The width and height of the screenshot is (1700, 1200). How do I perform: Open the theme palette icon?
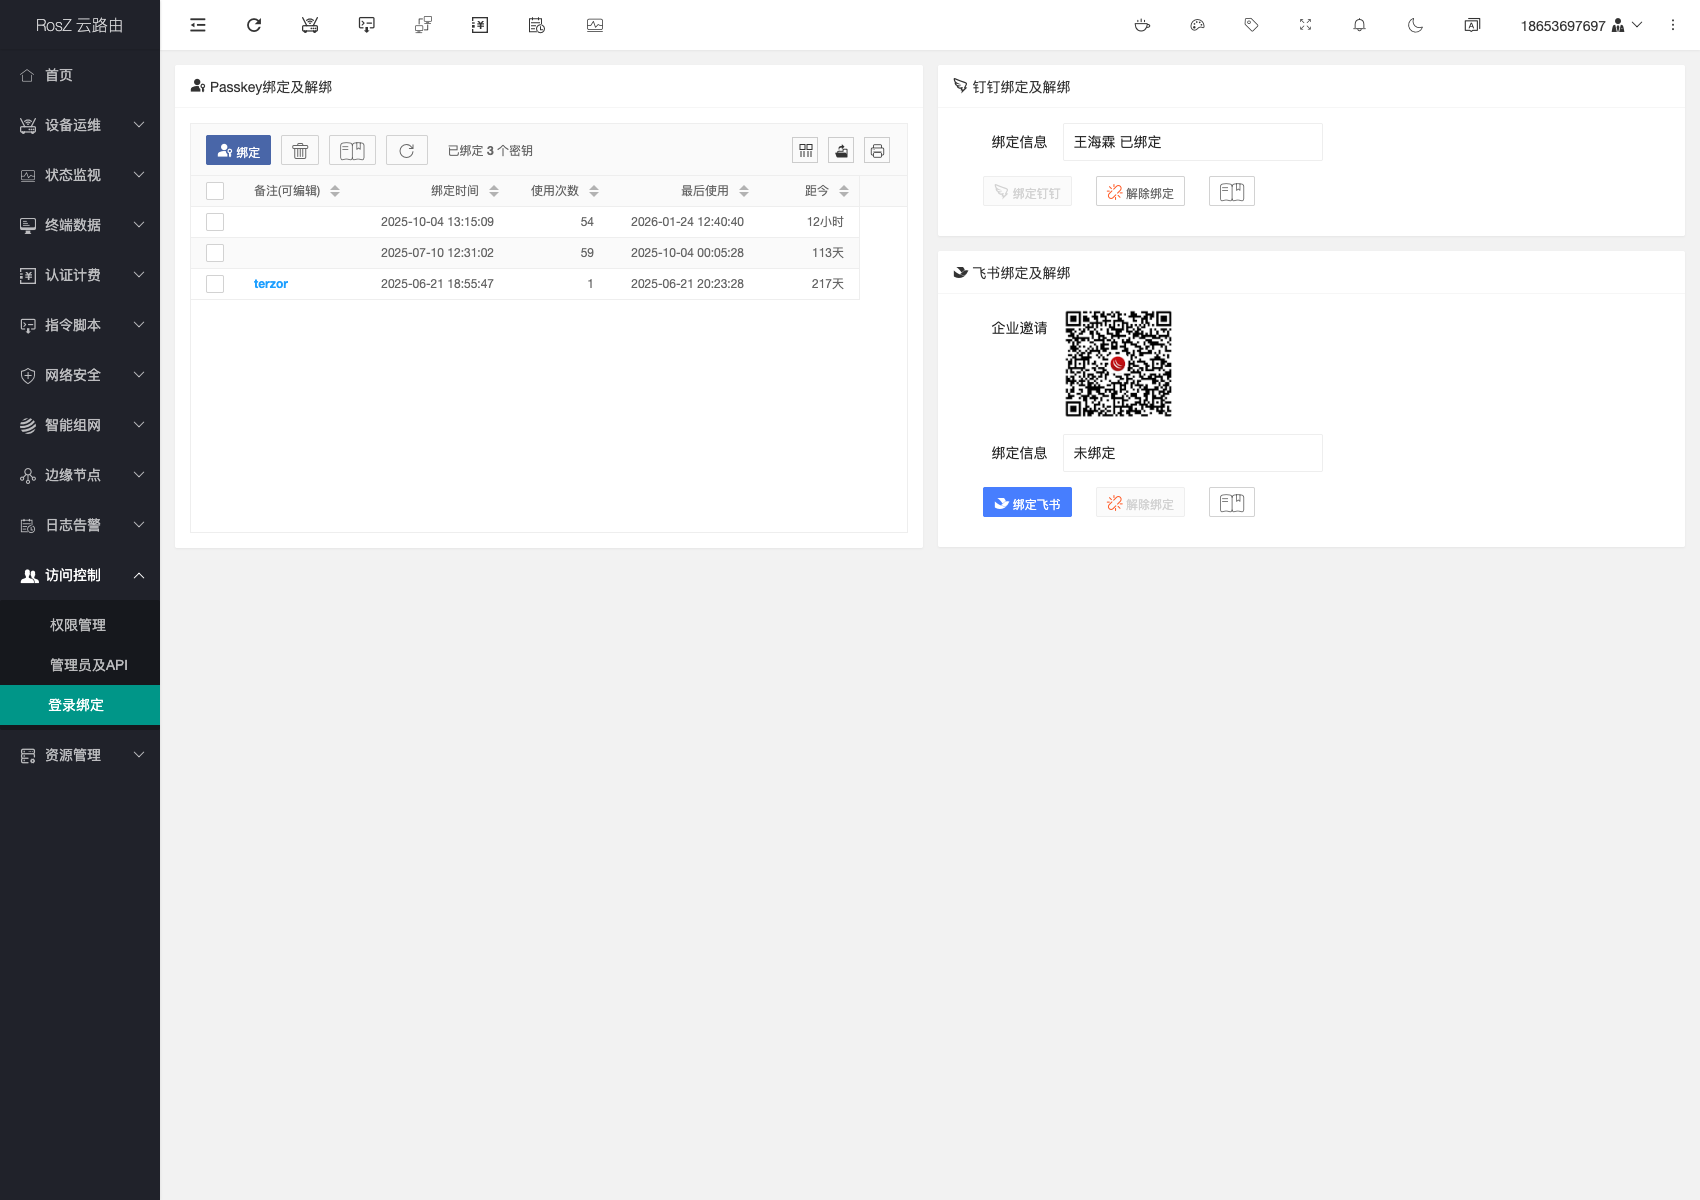(1197, 25)
